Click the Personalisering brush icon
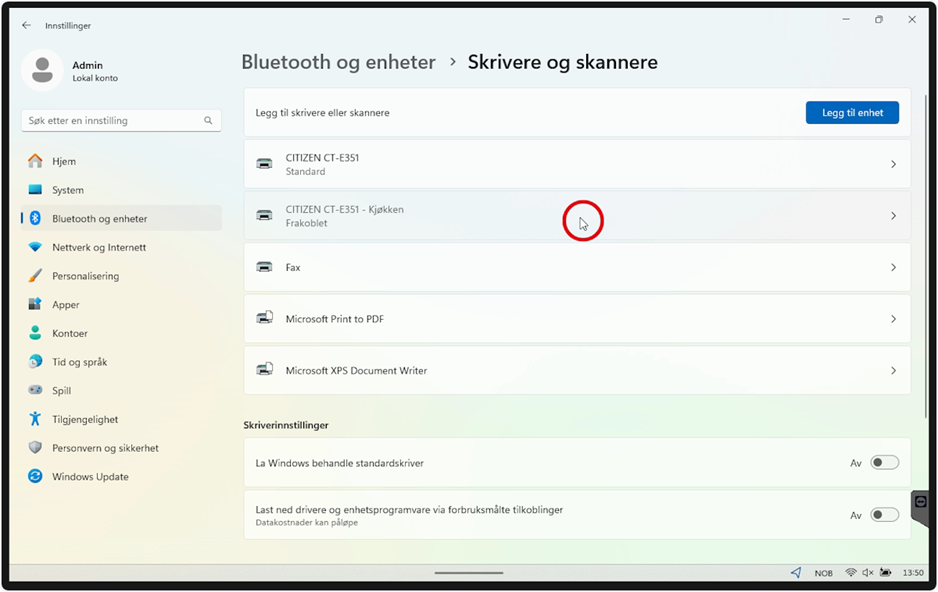This screenshot has width=938, height=592. (x=35, y=276)
